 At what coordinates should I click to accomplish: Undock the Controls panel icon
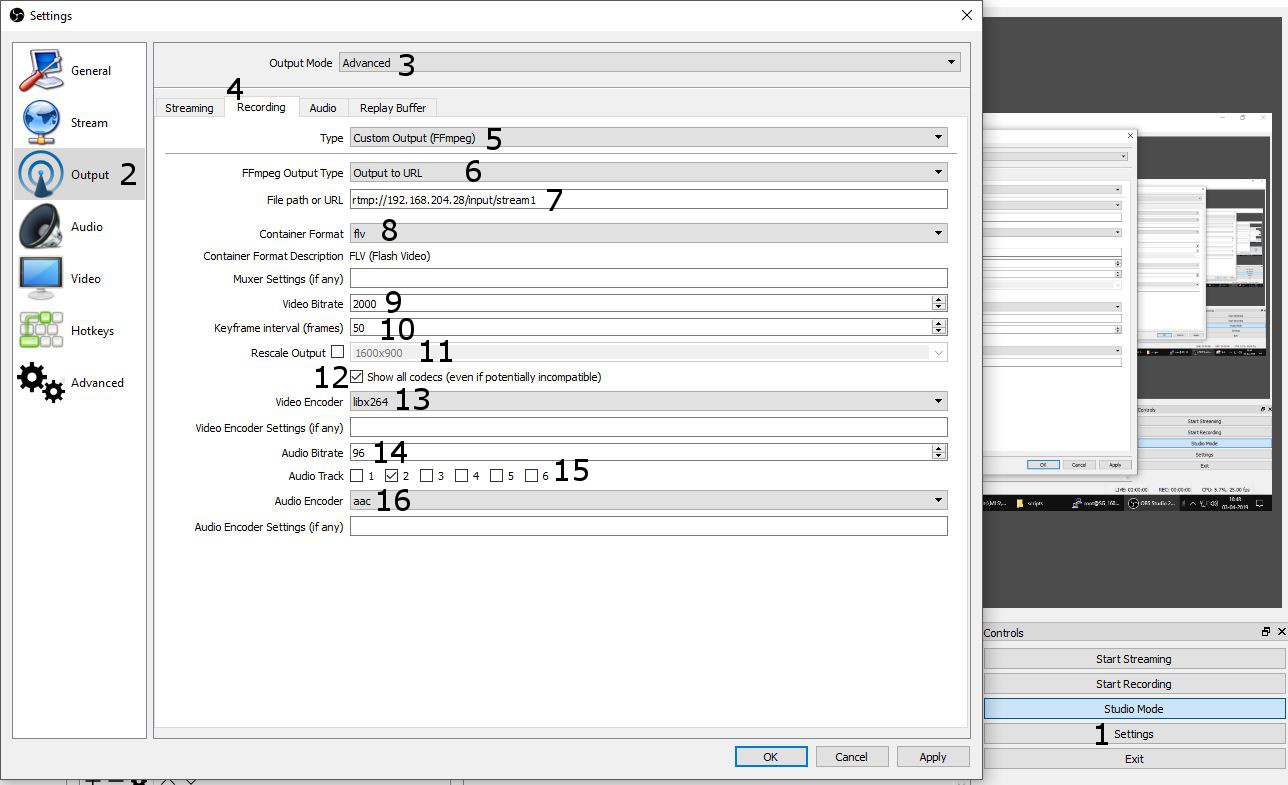pos(1265,632)
